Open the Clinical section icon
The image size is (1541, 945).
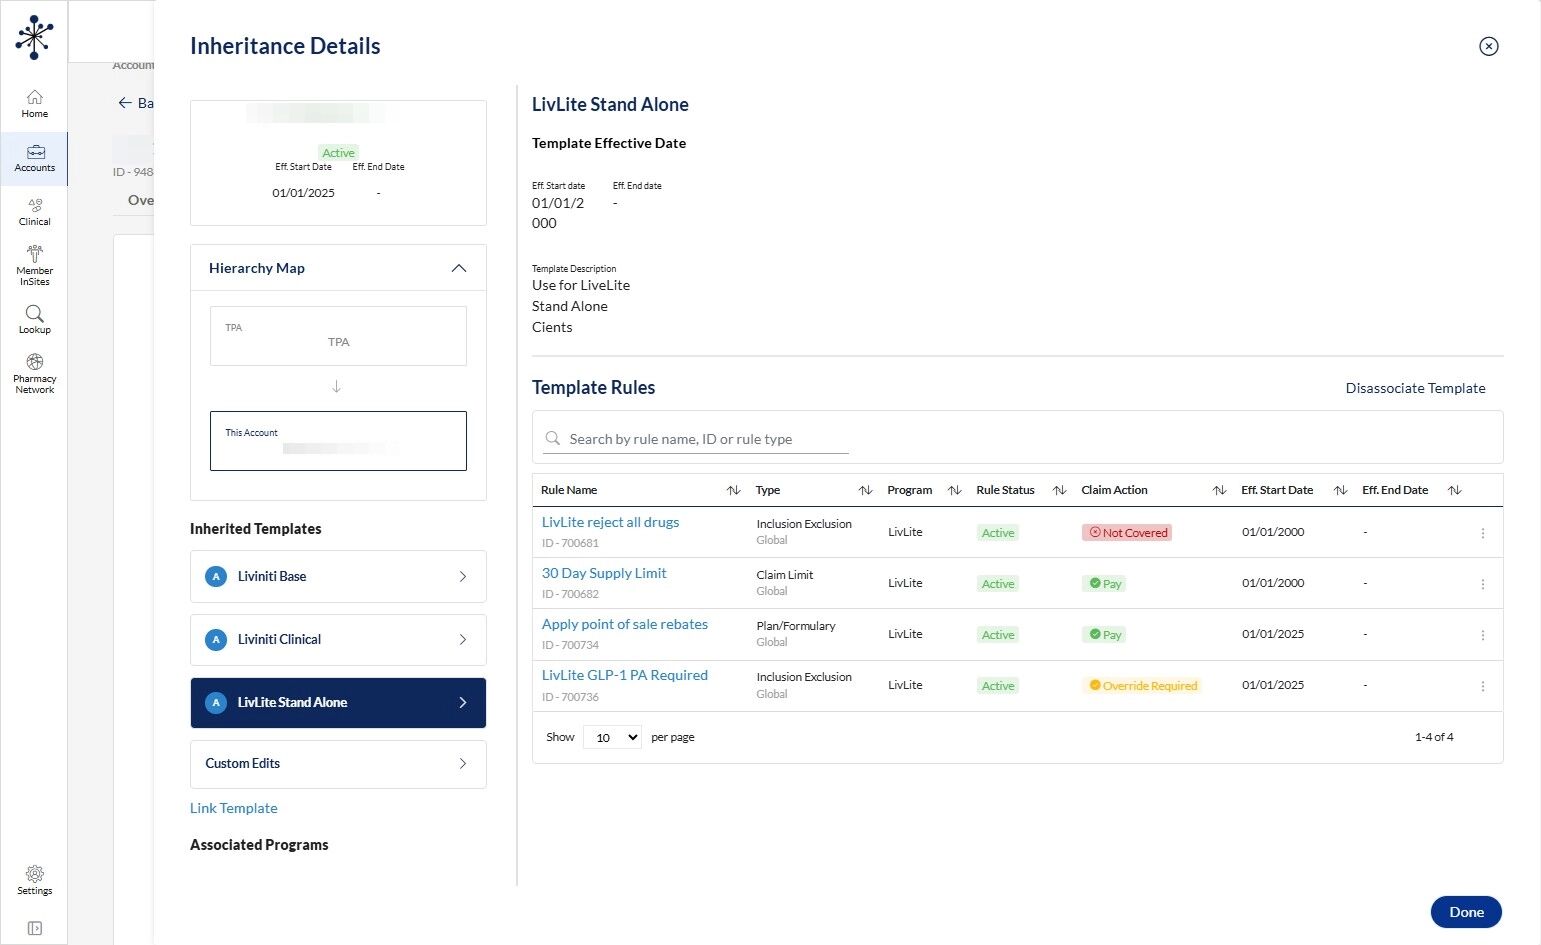[x=34, y=206]
